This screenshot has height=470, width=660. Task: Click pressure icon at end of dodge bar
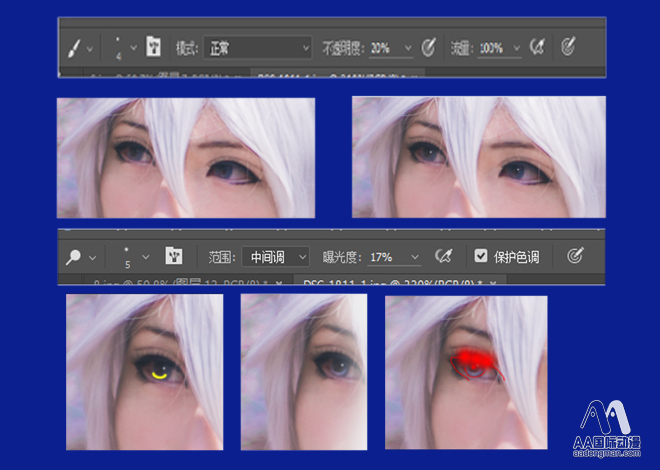tap(575, 256)
